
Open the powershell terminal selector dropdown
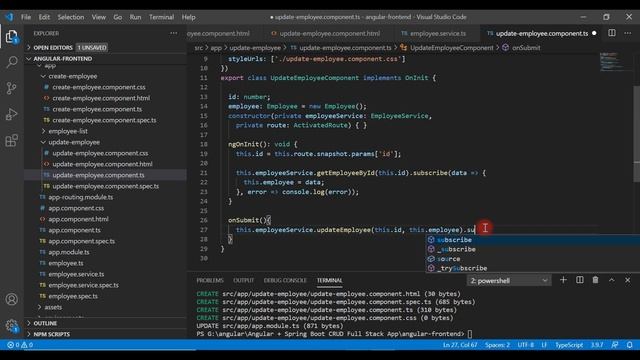tap(509, 280)
